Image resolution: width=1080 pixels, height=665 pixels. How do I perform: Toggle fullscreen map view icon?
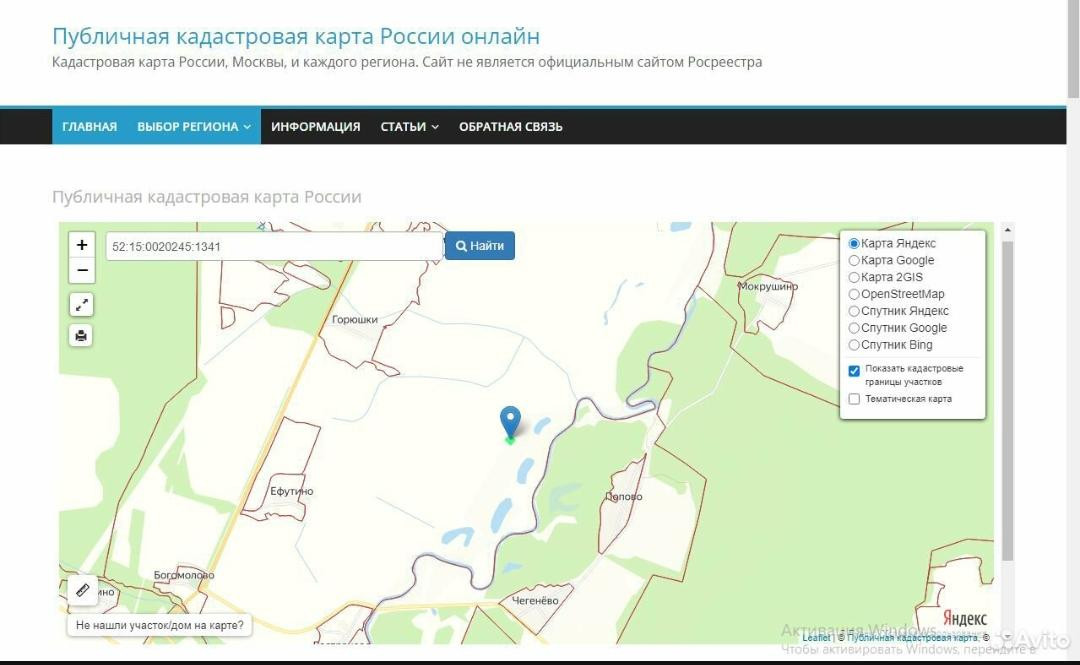pyautogui.click(x=82, y=305)
